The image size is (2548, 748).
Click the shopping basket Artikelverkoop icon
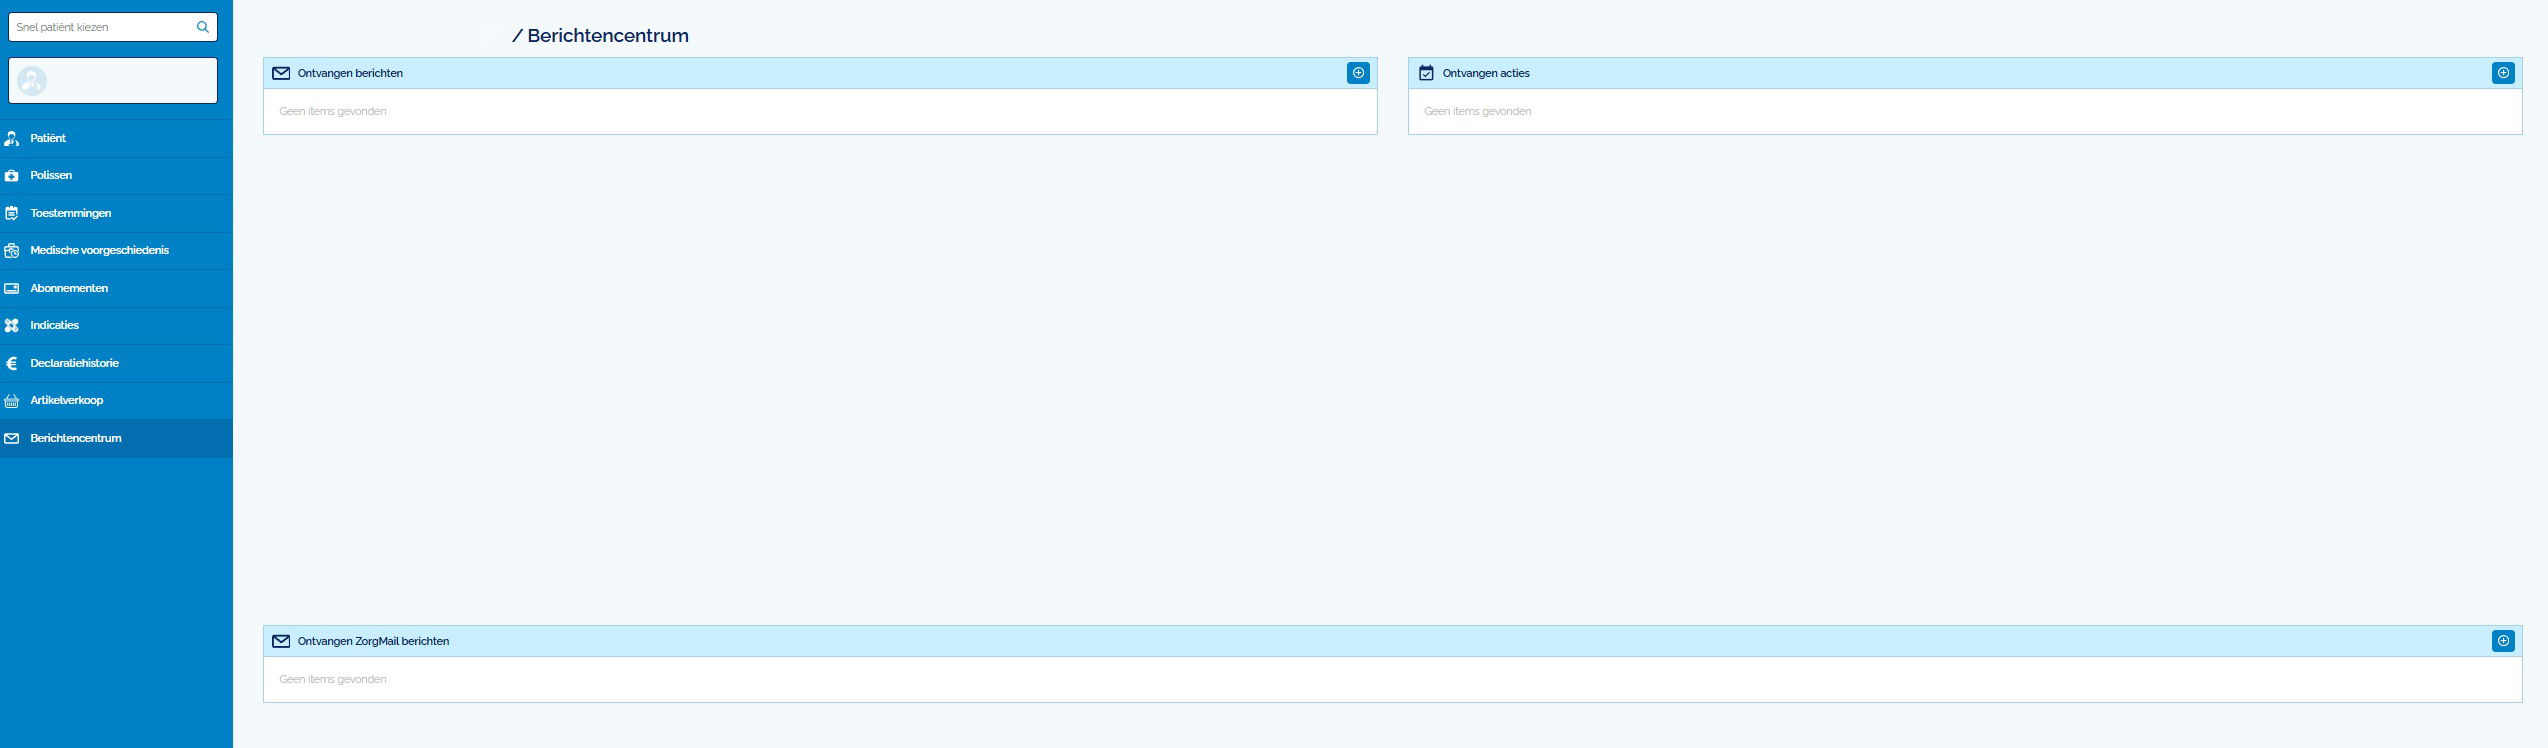12,401
